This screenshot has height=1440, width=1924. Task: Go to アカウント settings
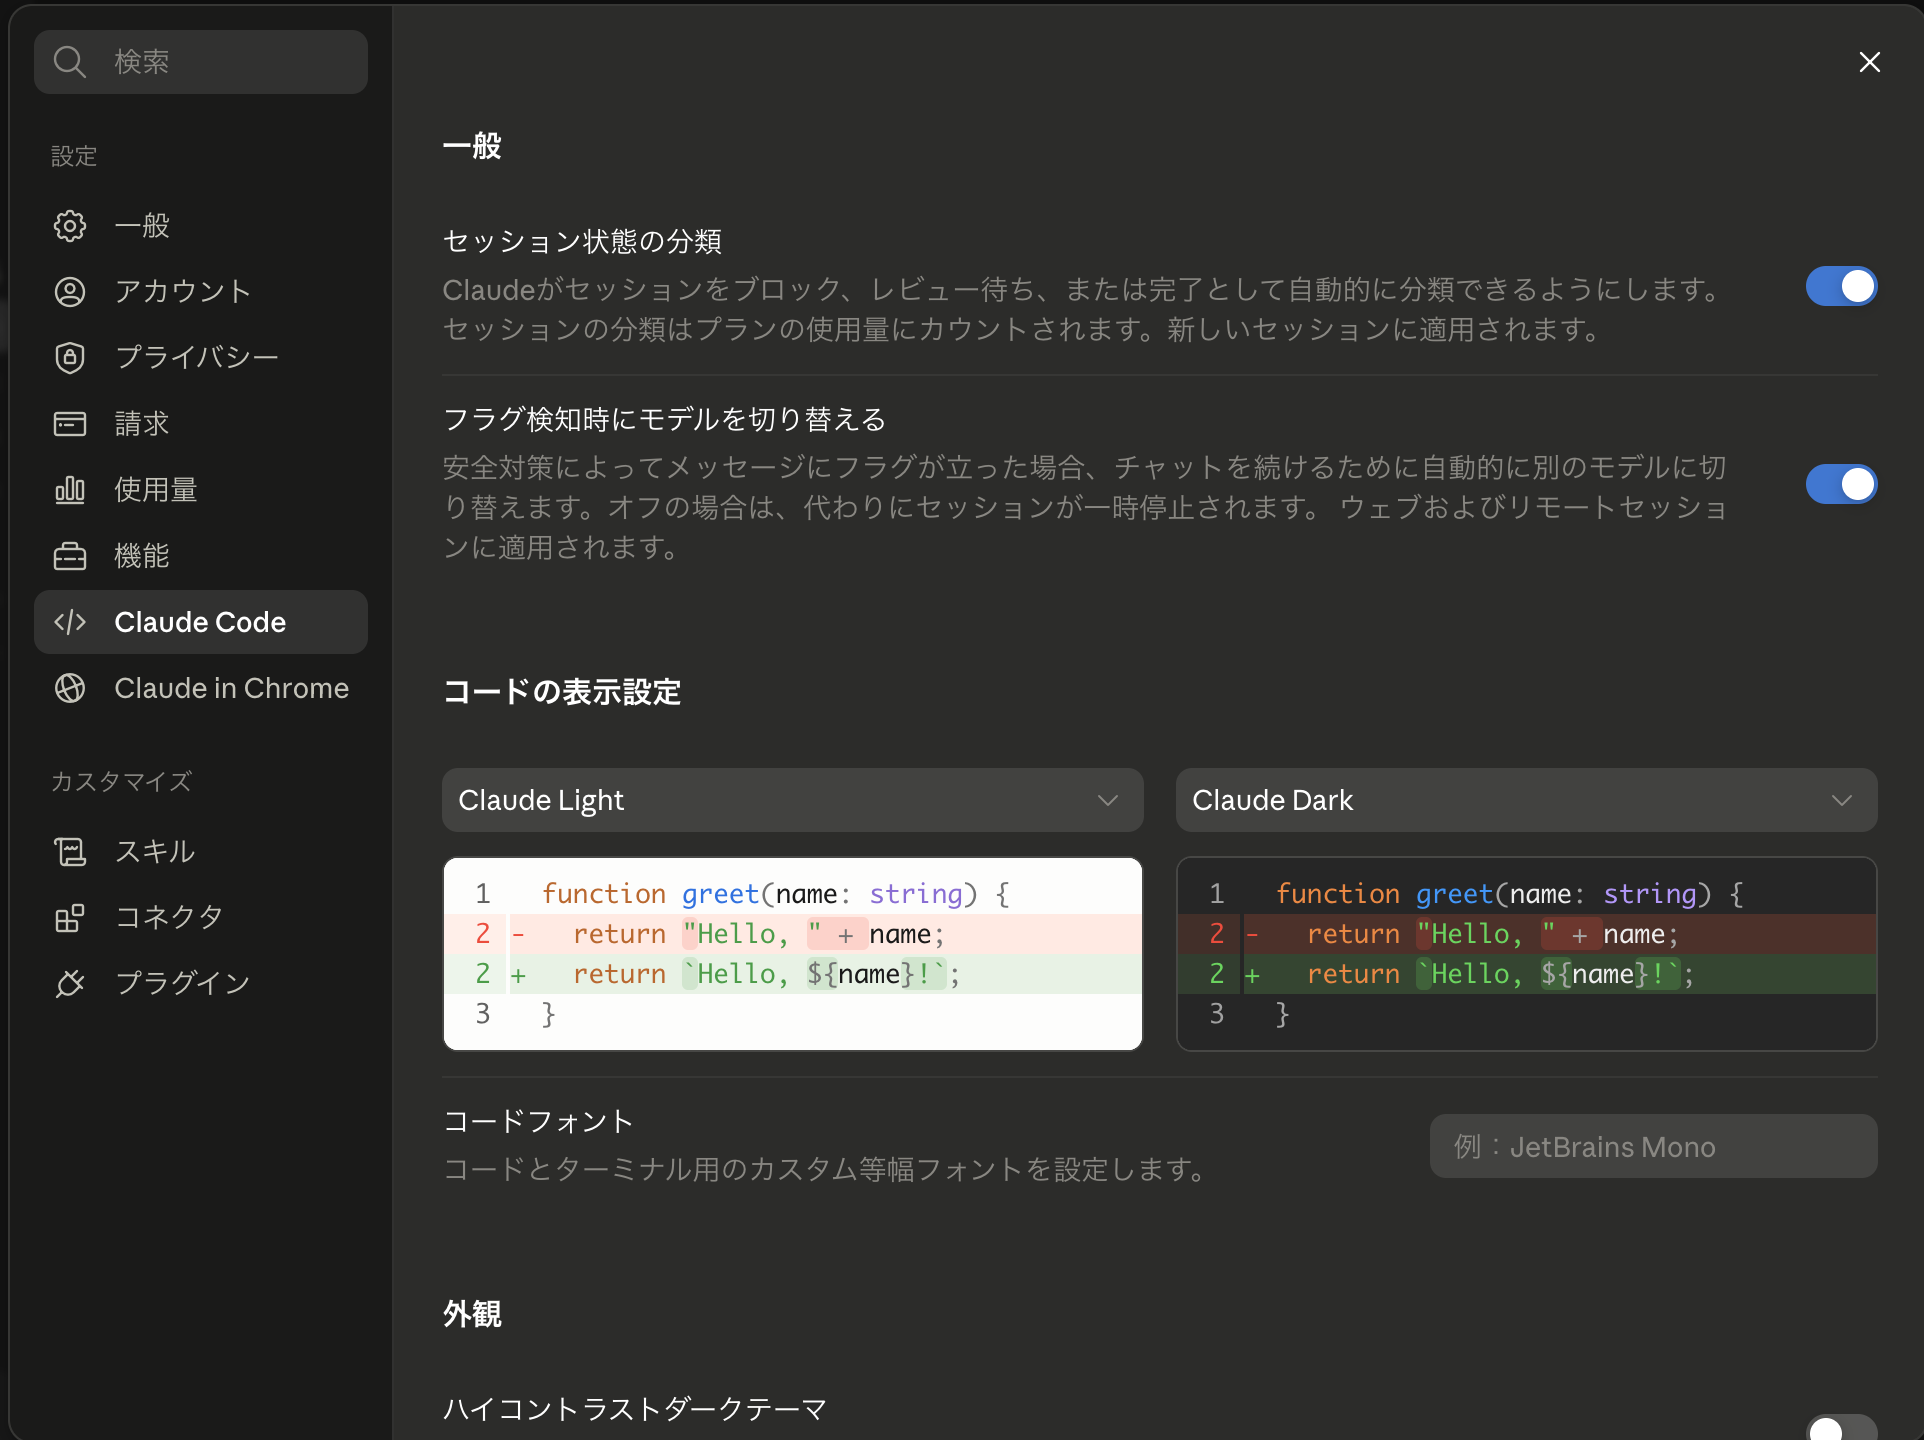pos(201,292)
